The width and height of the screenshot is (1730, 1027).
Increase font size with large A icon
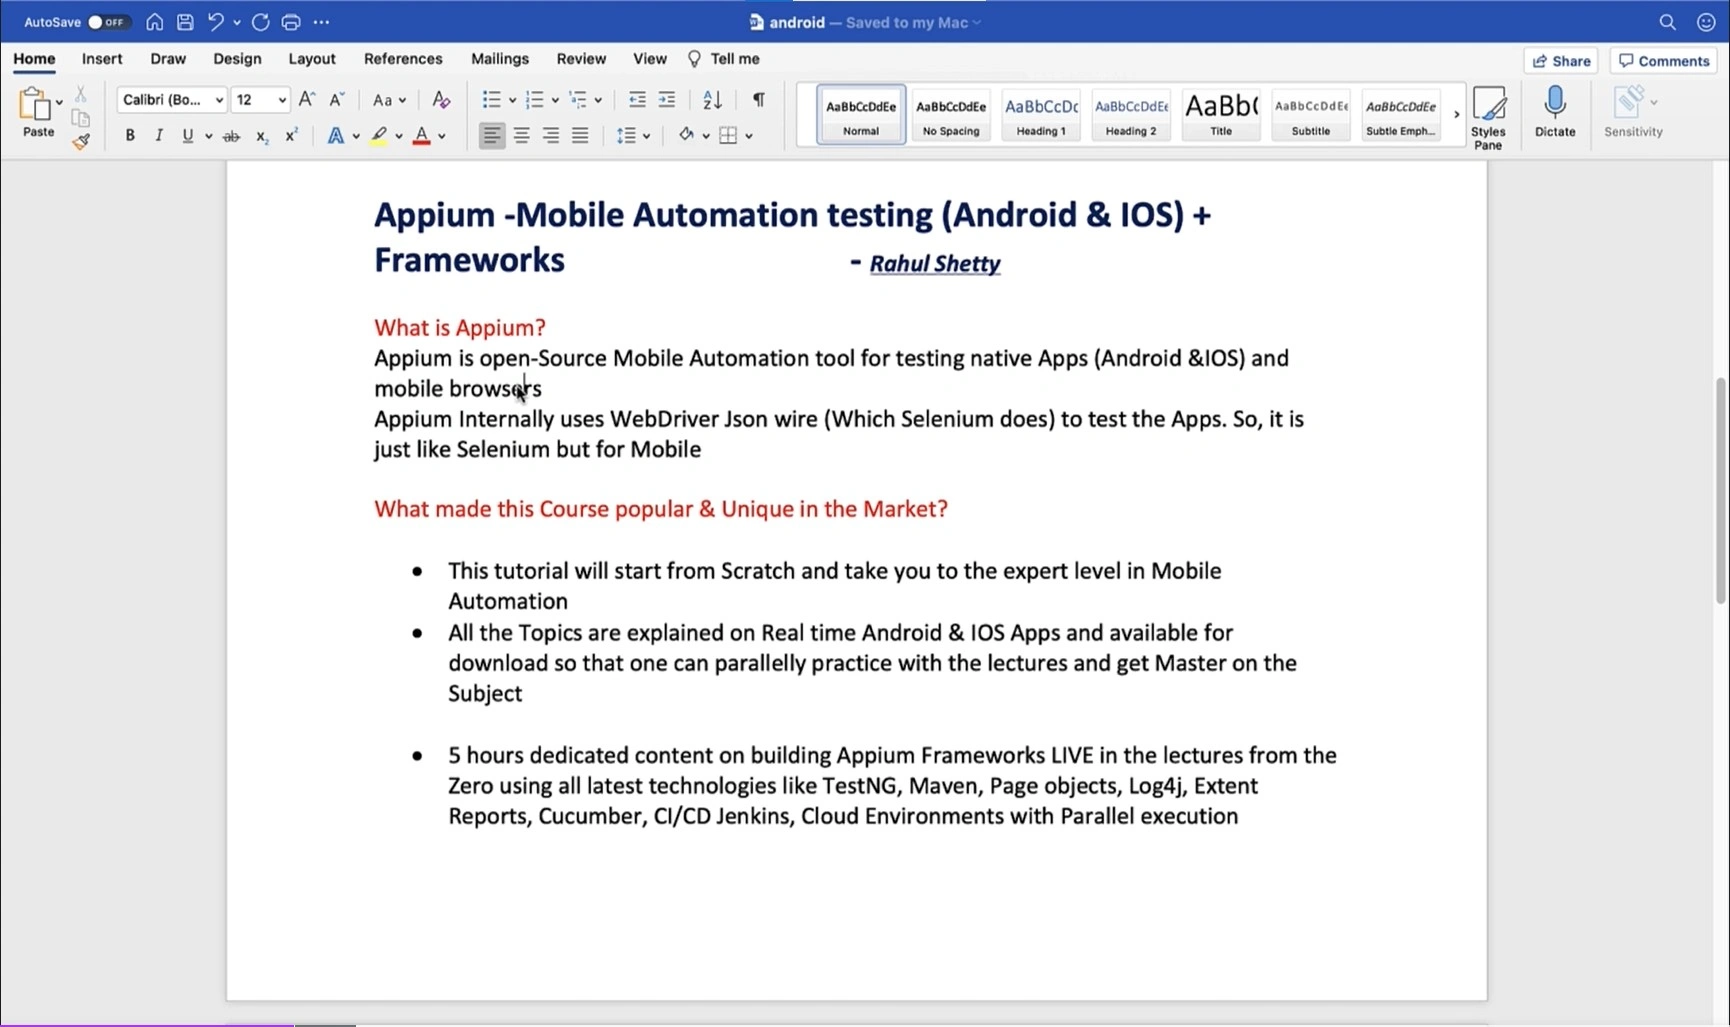[x=307, y=99]
